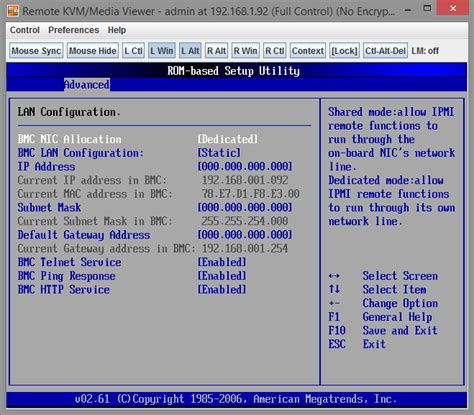Click the Subnet Mask value field
The image size is (474, 415).
tap(245, 208)
